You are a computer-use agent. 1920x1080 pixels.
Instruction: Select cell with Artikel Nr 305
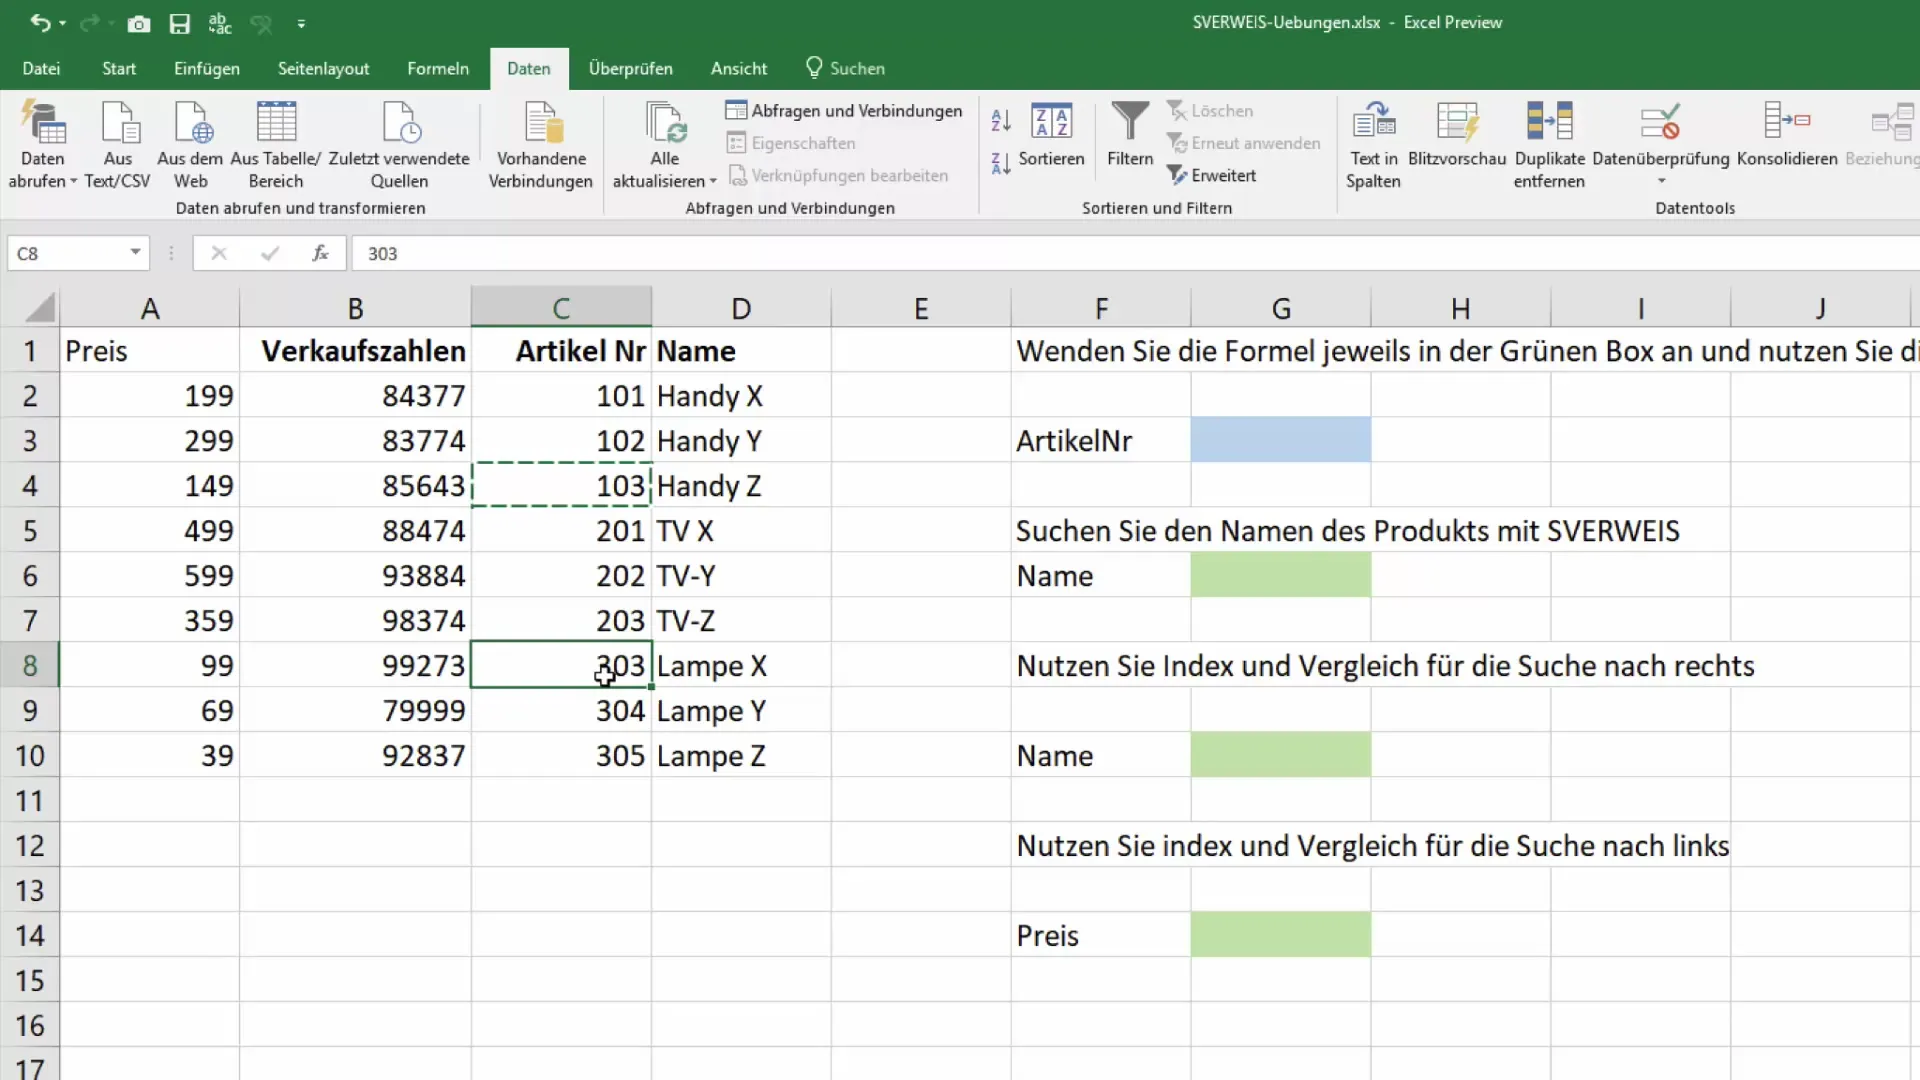tap(561, 755)
